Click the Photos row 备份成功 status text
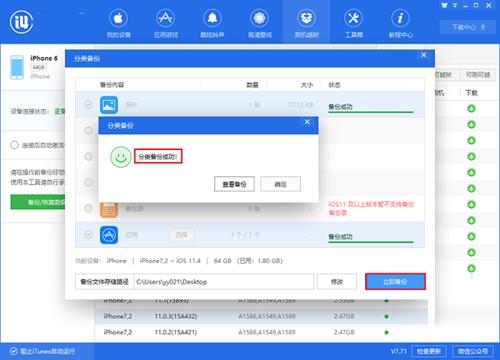Screen dimensions: 500x360 pos(340,106)
